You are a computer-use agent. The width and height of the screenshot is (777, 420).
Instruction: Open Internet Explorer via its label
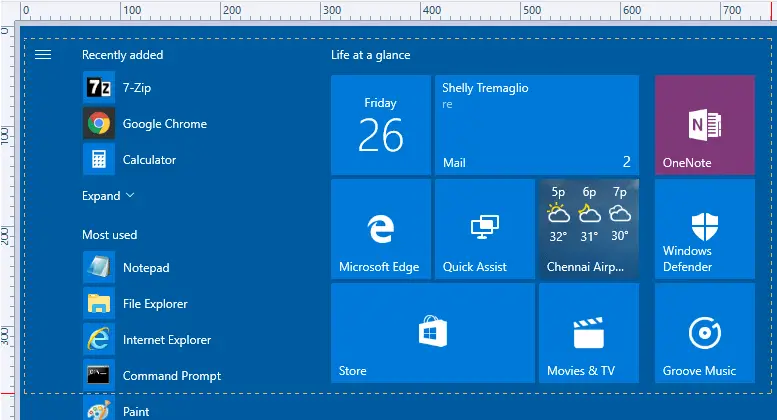(x=167, y=340)
